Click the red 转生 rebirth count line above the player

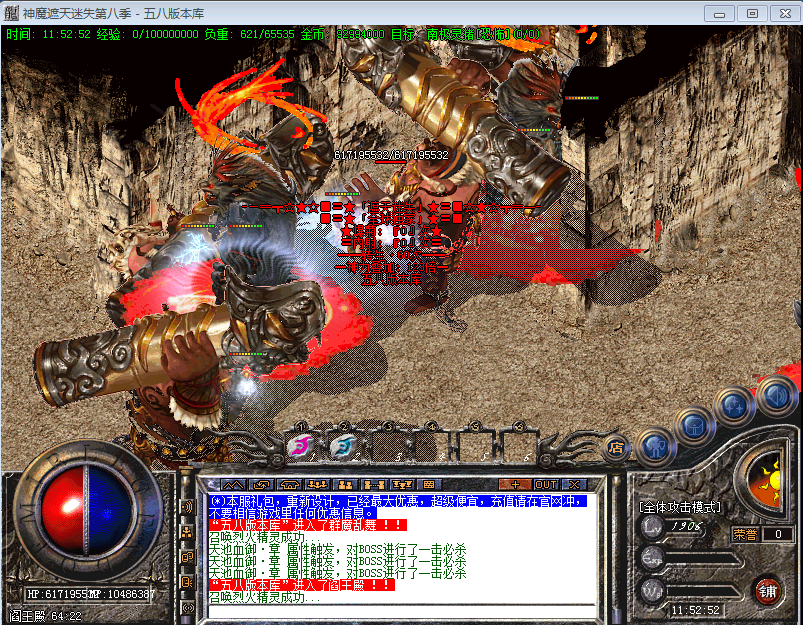[x=392, y=255]
